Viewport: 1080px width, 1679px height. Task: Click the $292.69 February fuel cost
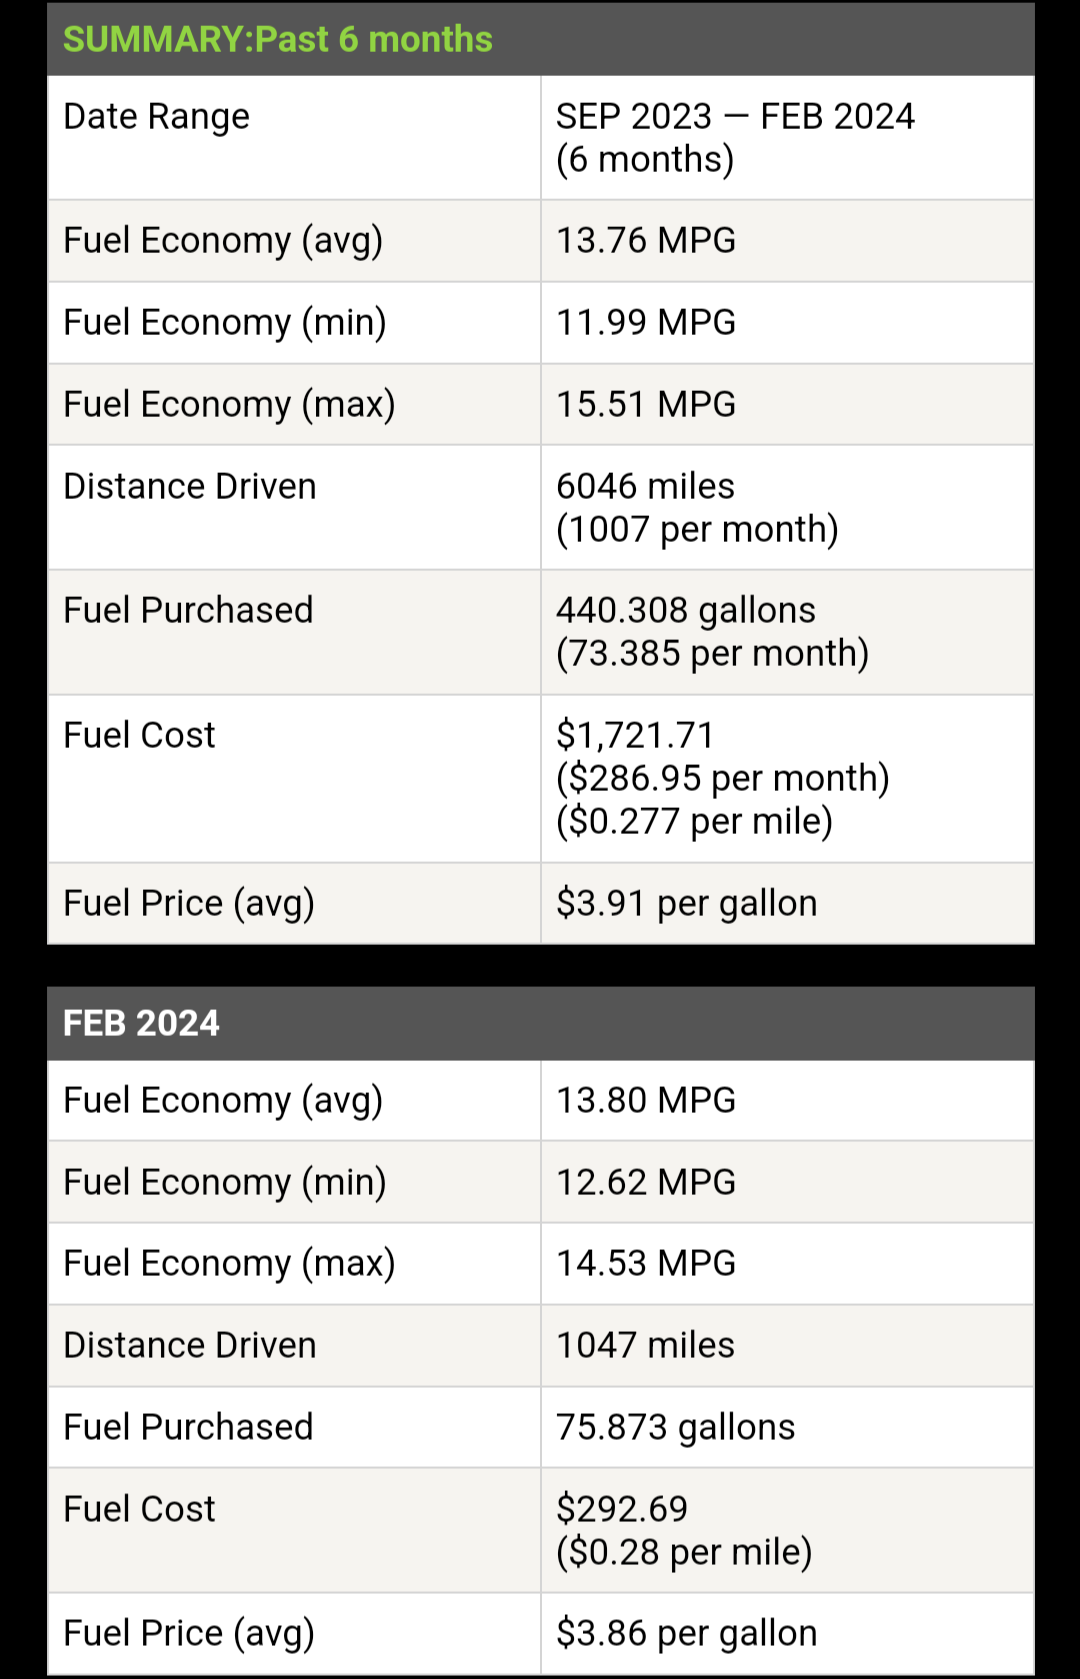tap(622, 1508)
